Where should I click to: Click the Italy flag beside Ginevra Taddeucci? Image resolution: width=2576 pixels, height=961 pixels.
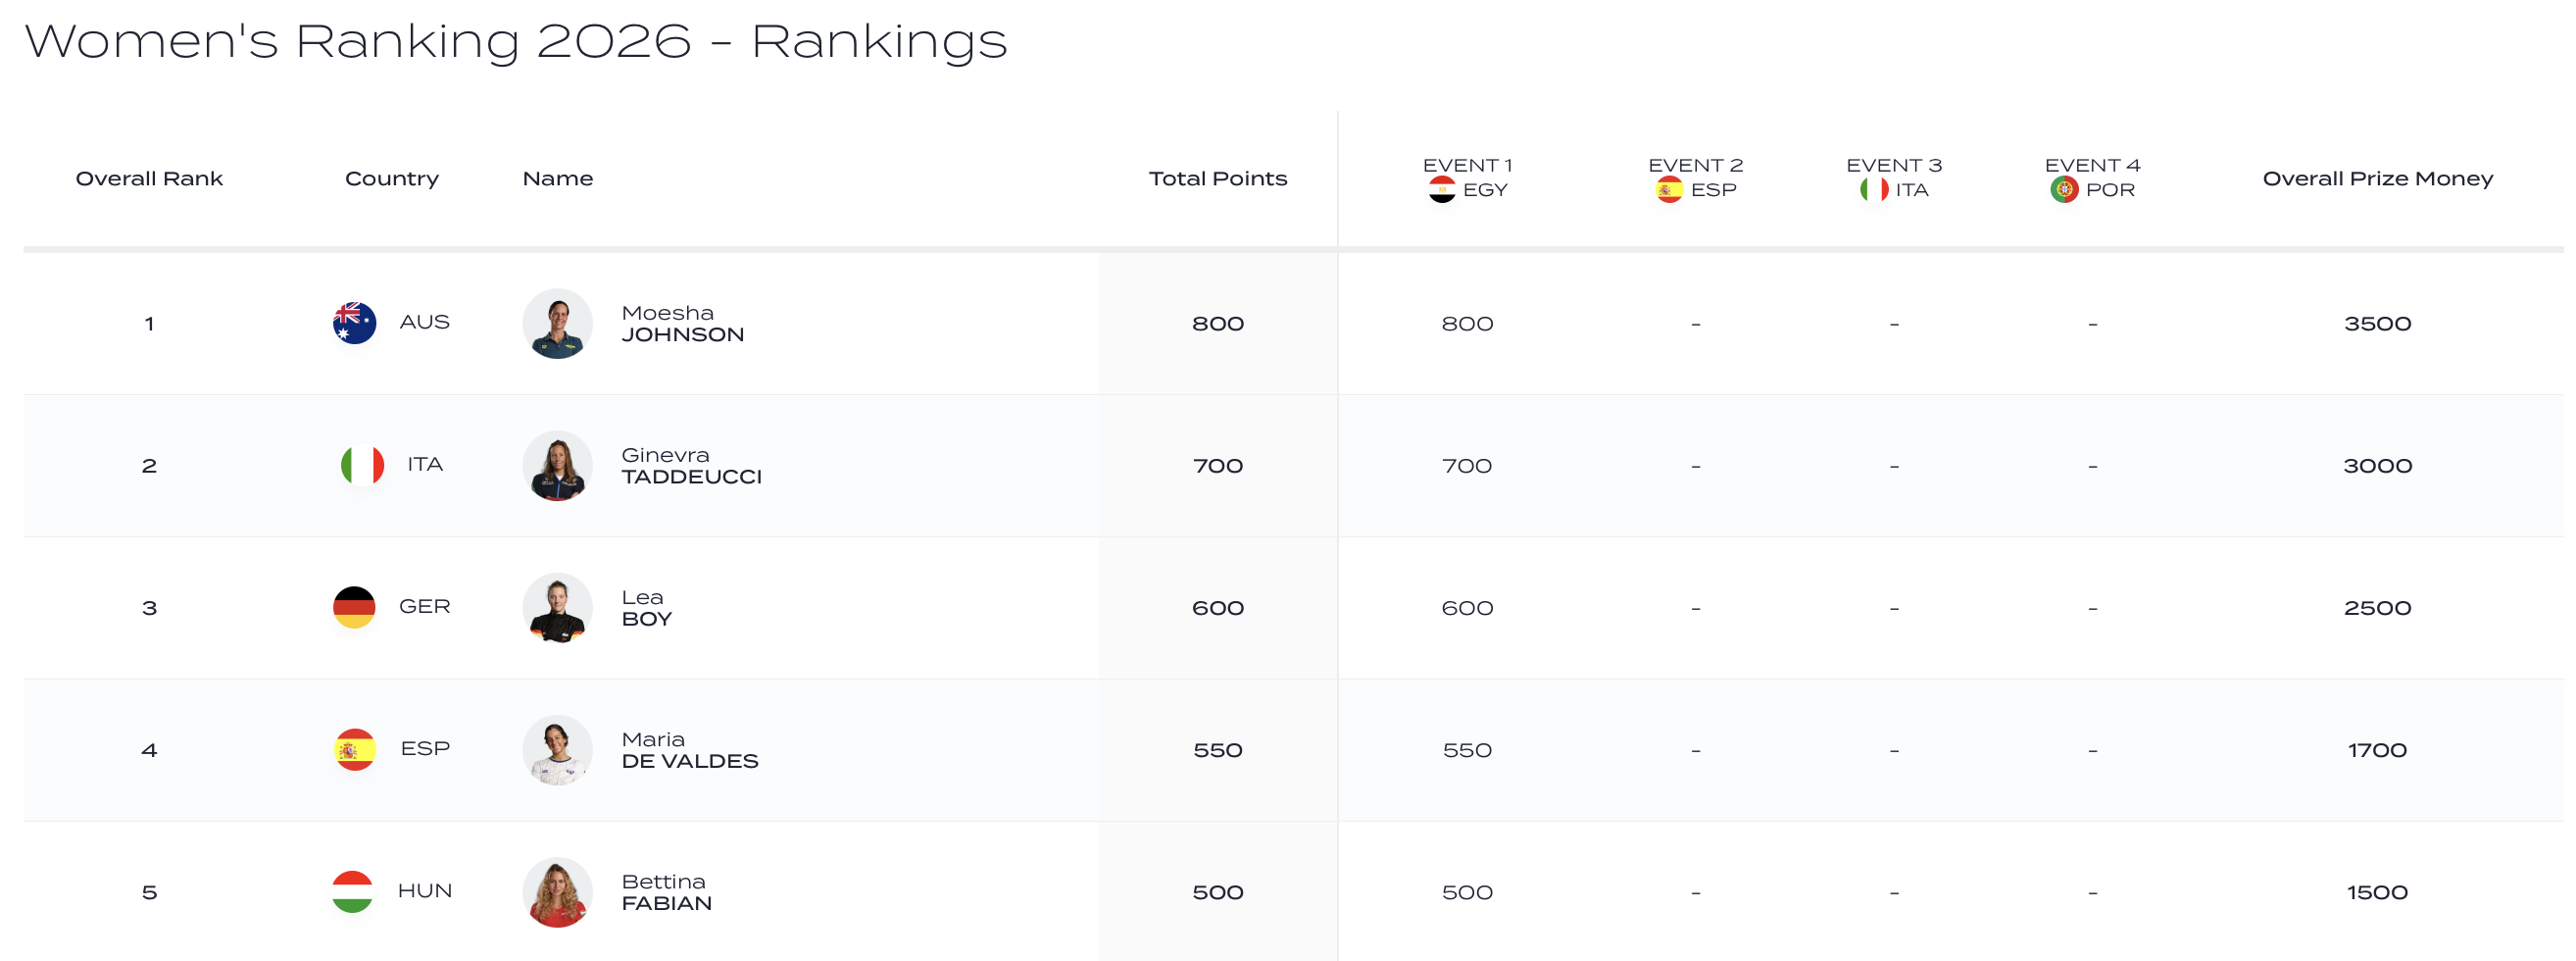point(362,465)
